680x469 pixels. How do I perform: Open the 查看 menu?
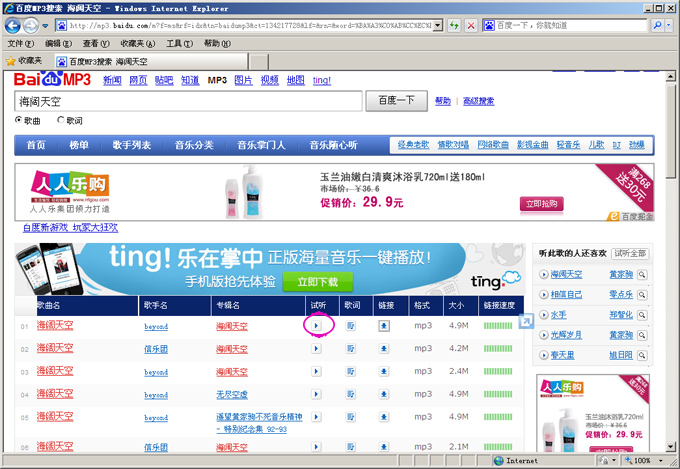coord(96,43)
